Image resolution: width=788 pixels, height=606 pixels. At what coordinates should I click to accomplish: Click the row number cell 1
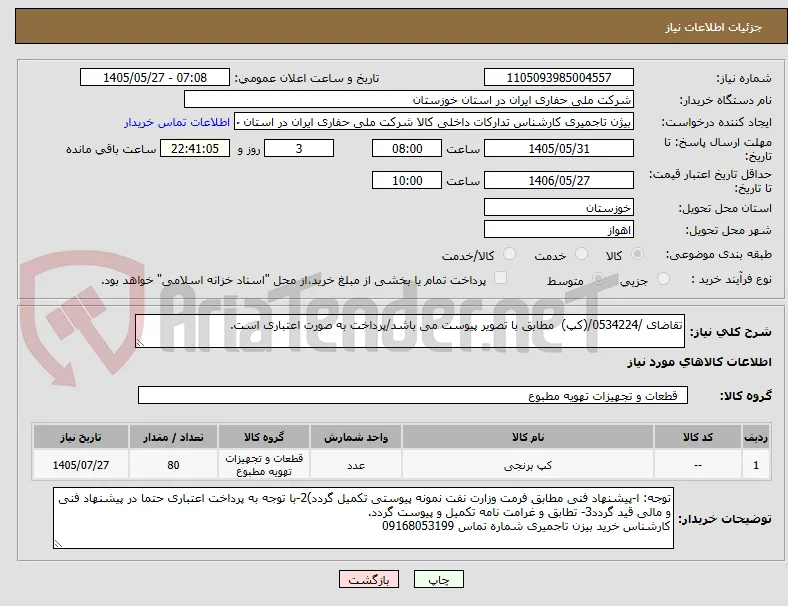(755, 465)
